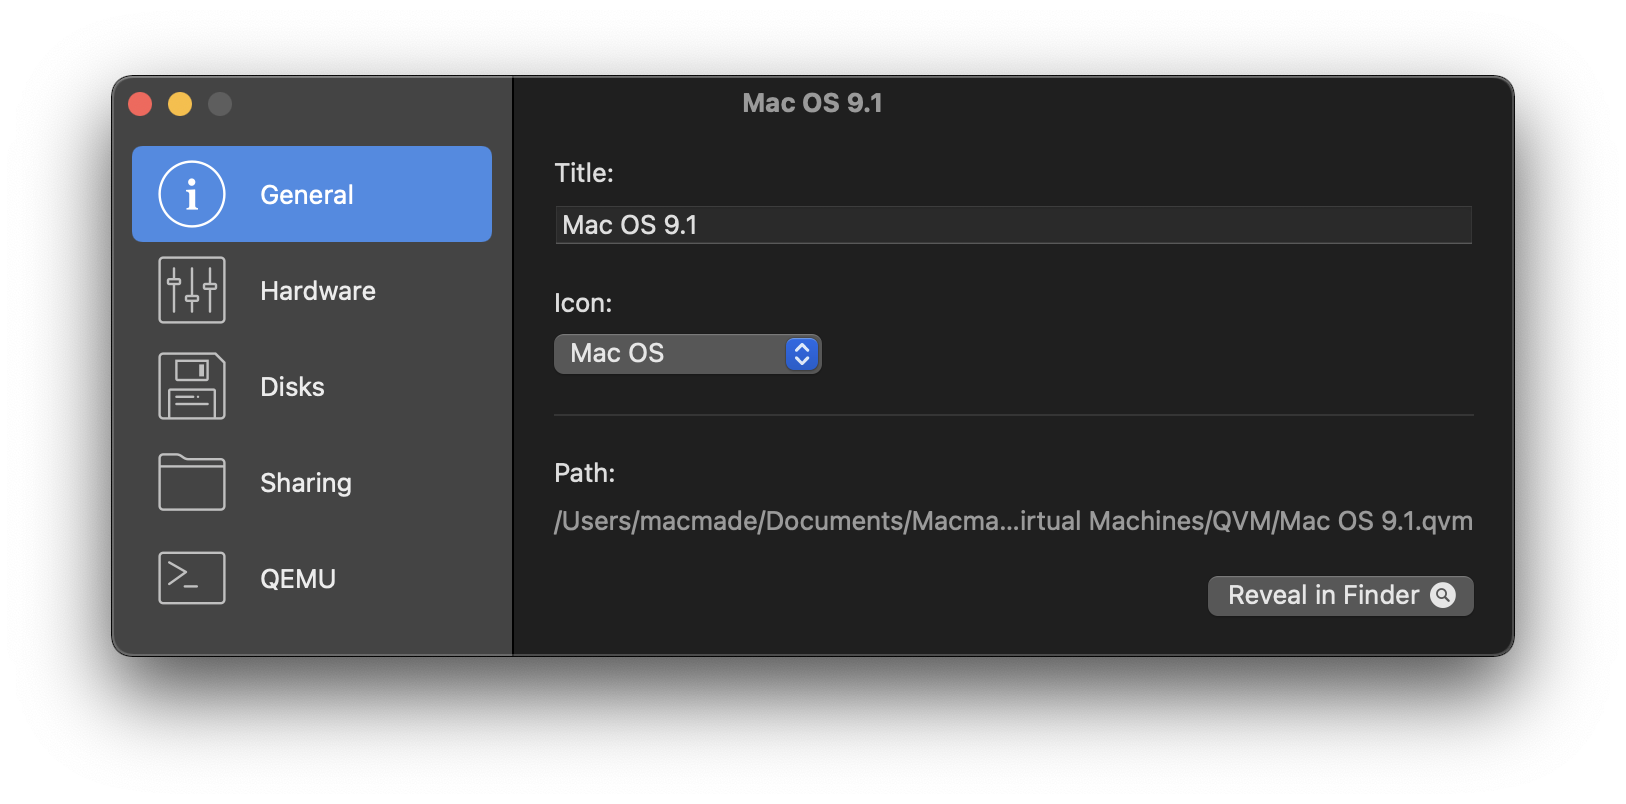Switch to the QEMU label
The width and height of the screenshot is (1626, 804).
click(298, 579)
